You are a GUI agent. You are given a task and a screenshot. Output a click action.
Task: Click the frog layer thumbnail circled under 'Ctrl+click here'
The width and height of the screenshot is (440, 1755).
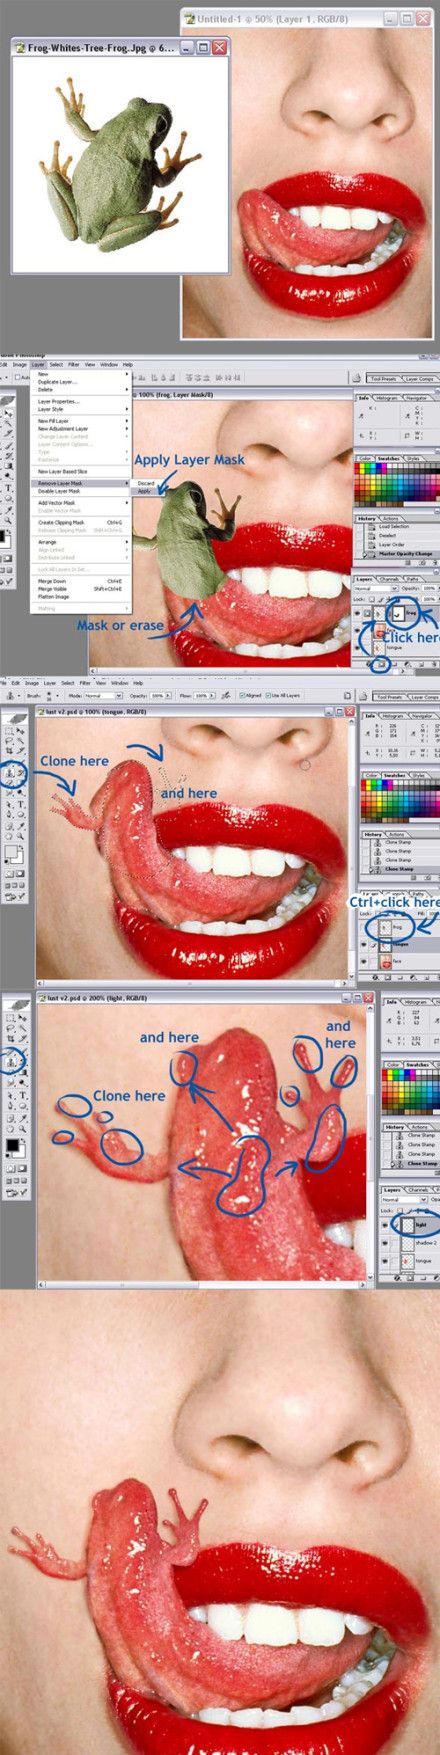pyautogui.click(x=385, y=927)
